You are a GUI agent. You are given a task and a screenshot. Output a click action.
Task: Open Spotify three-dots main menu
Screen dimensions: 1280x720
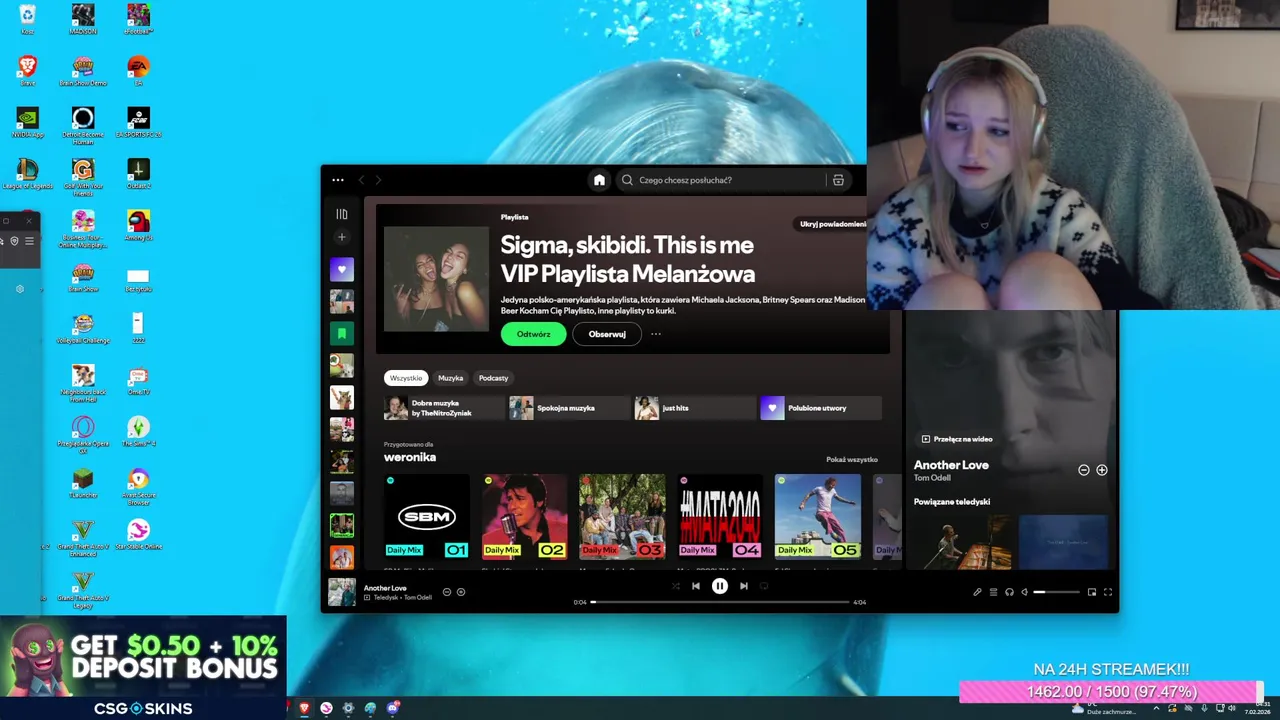pyautogui.click(x=338, y=180)
